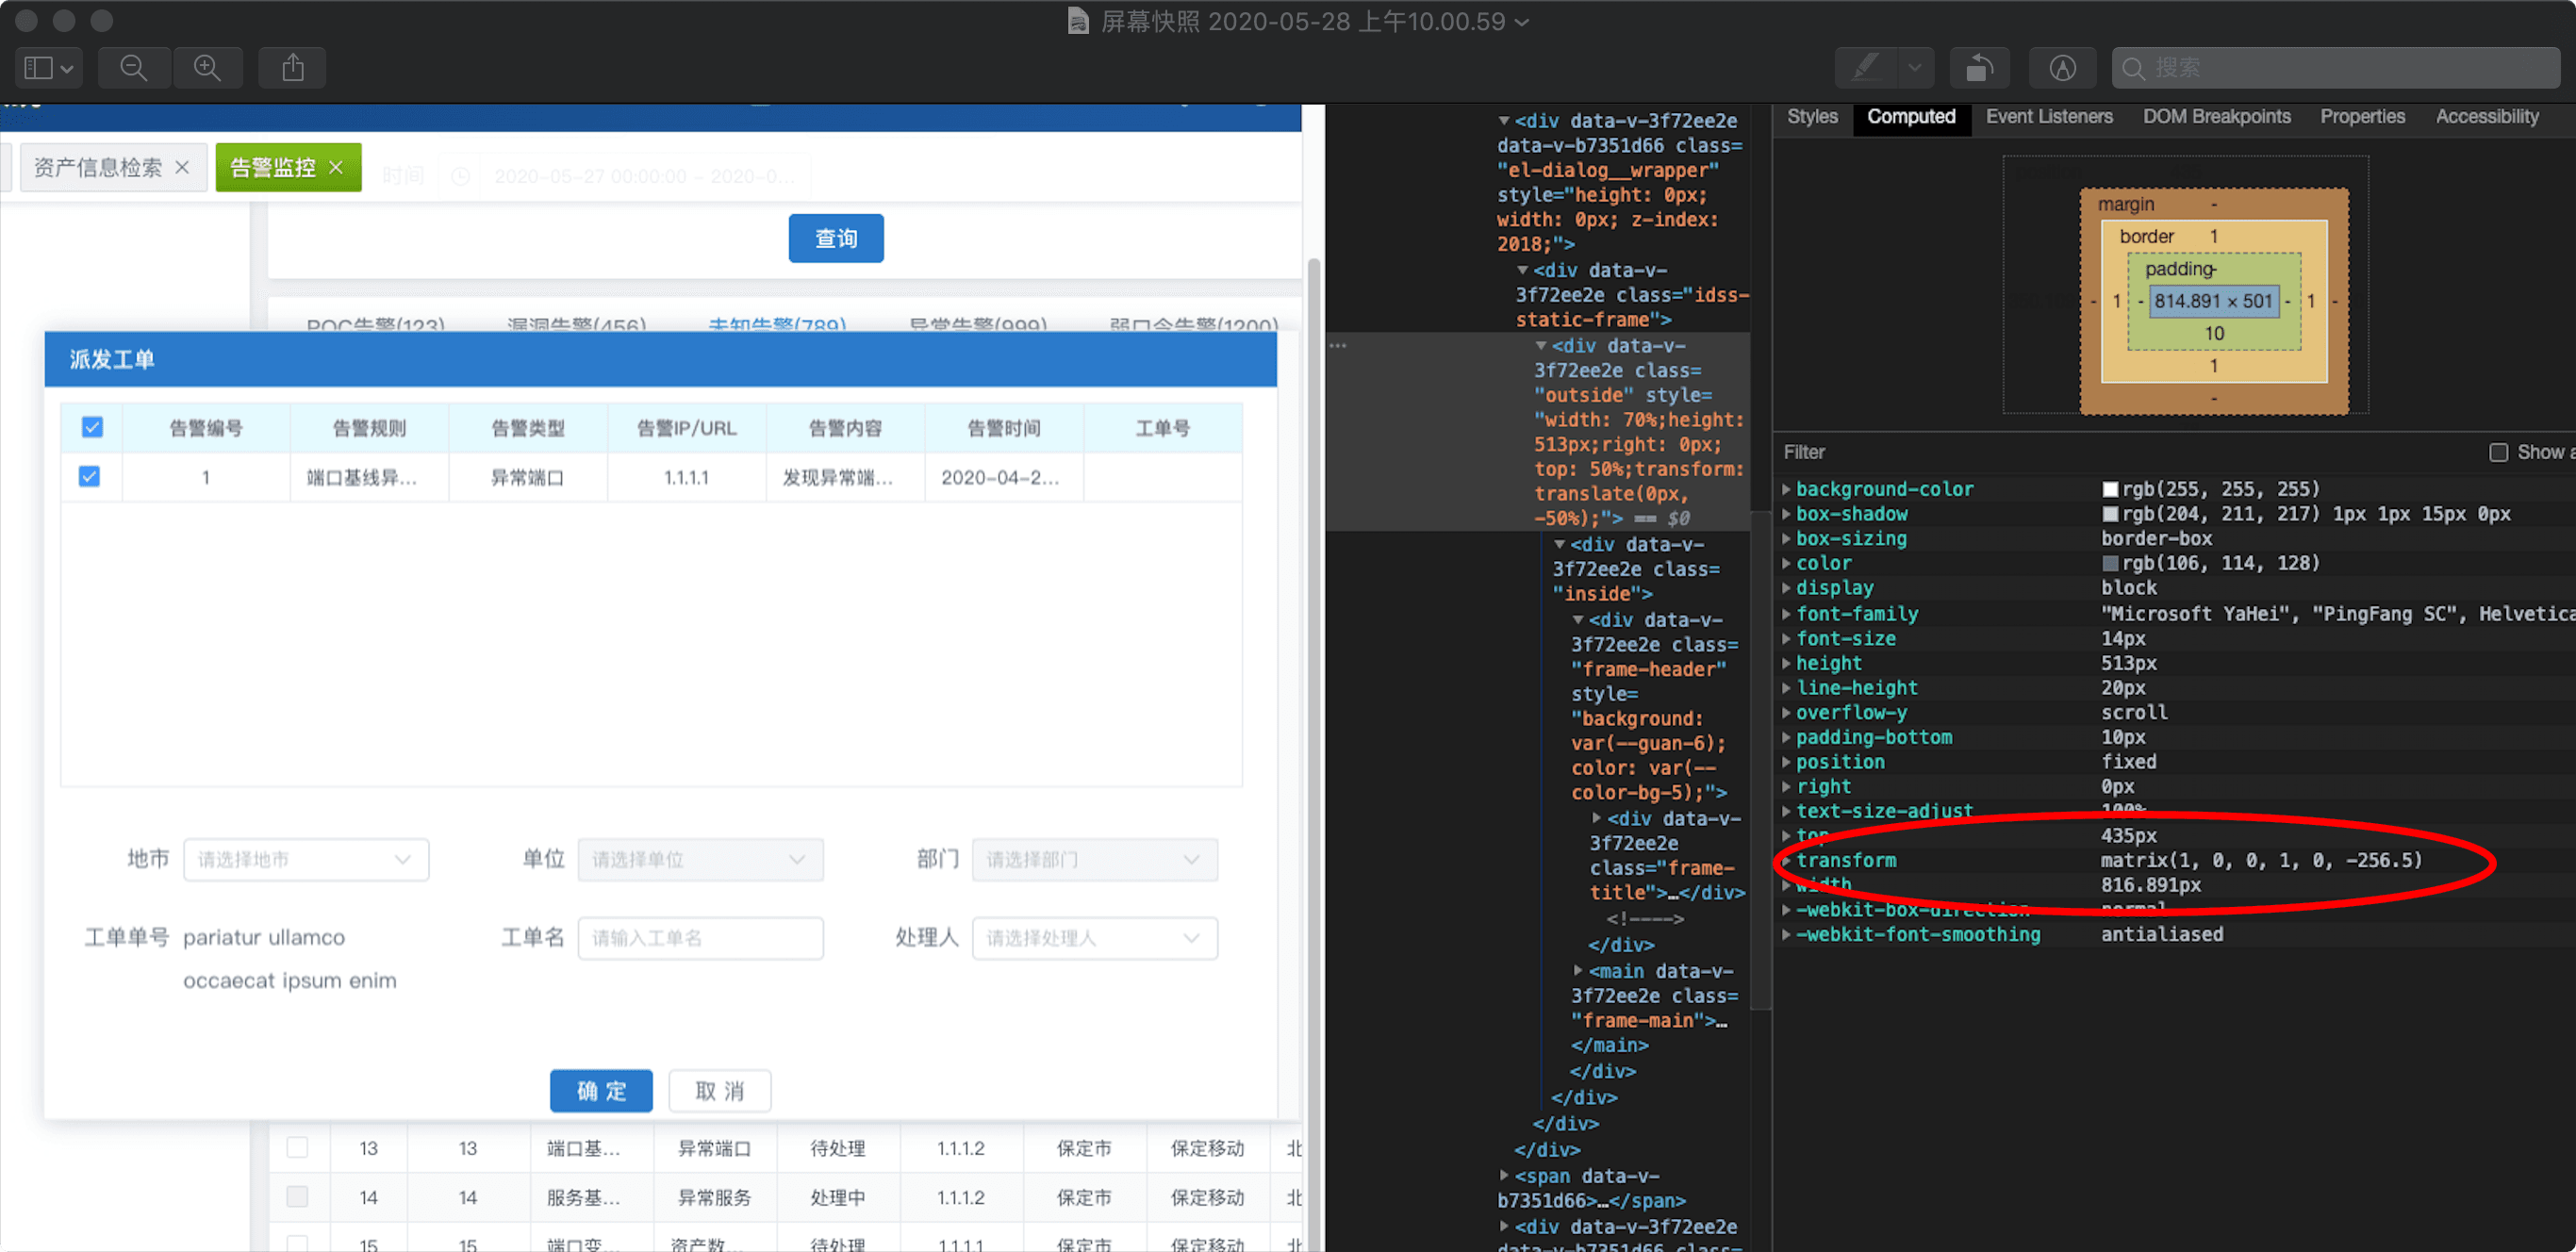Expand the transform property
The width and height of the screenshot is (2576, 1252).
tap(1786, 860)
